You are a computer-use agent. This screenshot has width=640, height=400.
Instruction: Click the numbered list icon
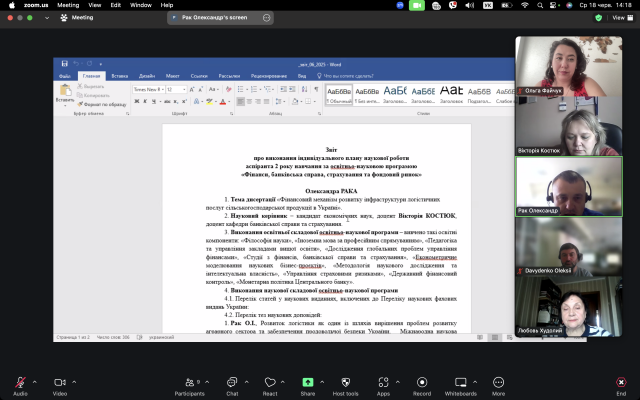coord(254,89)
